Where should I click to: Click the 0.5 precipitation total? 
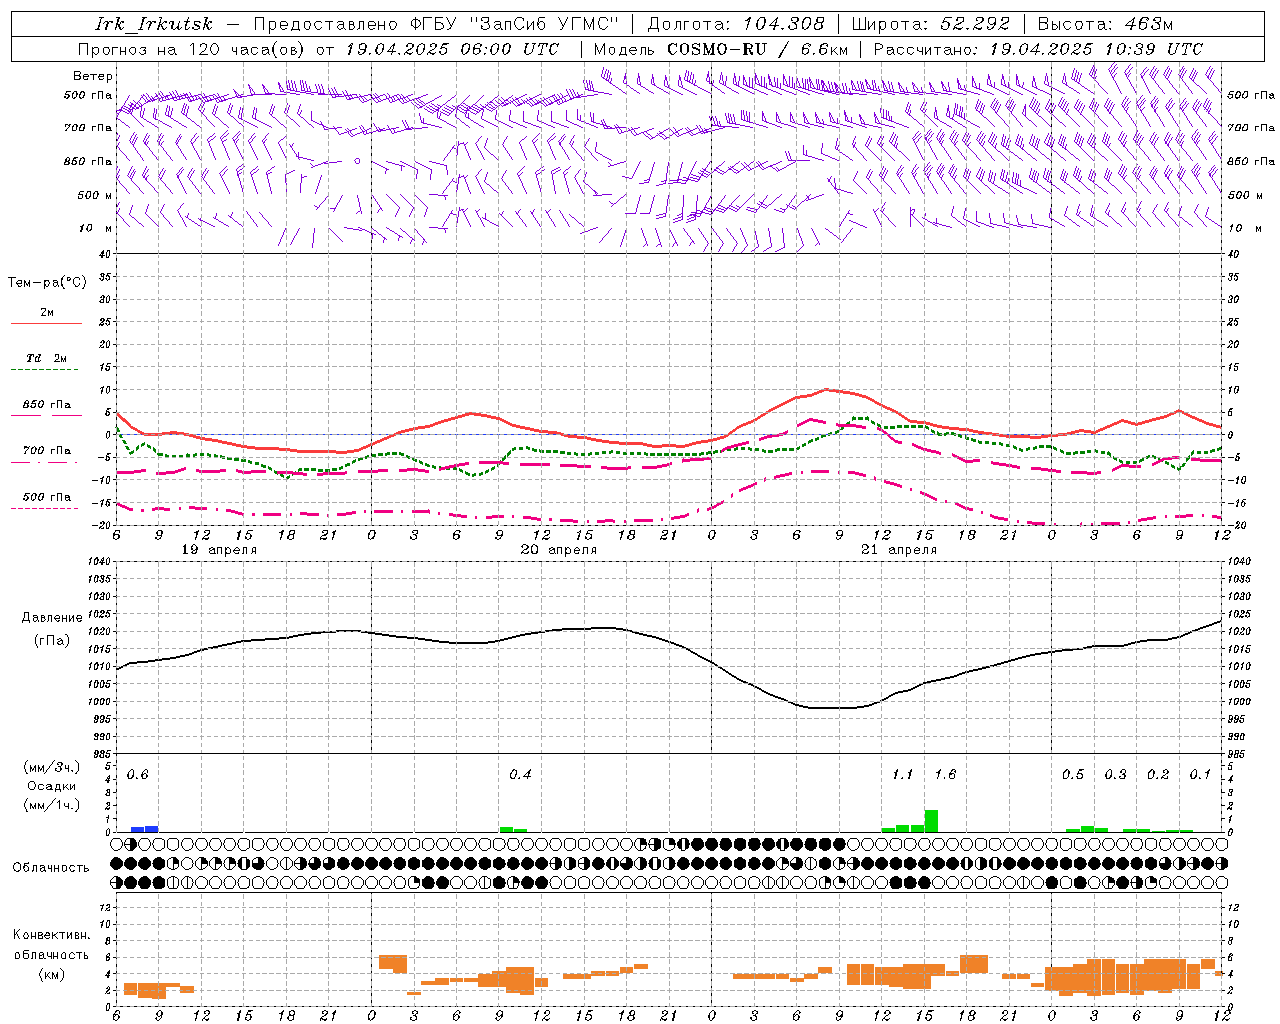coord(1072,775)
